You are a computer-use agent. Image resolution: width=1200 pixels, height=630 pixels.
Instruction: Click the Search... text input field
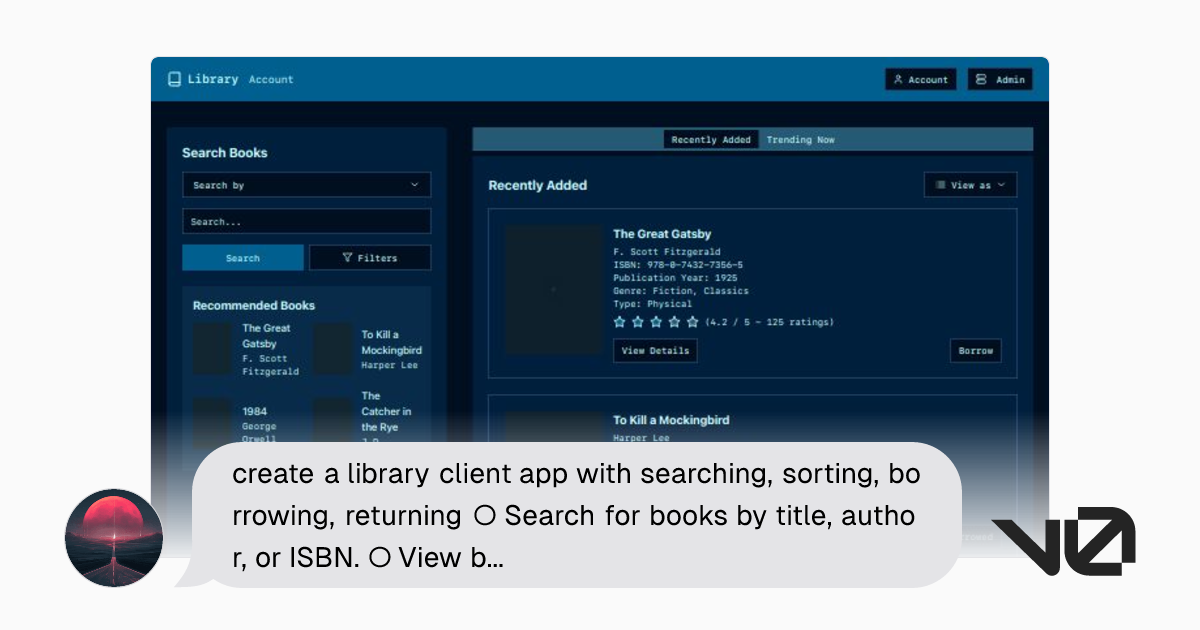click(x=306, y=221)
